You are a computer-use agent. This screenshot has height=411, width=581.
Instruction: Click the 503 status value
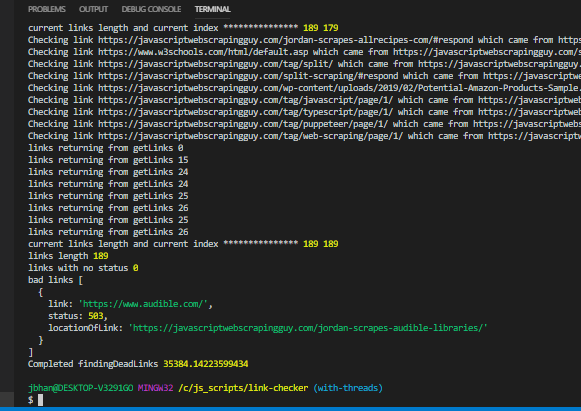(96, 316)
